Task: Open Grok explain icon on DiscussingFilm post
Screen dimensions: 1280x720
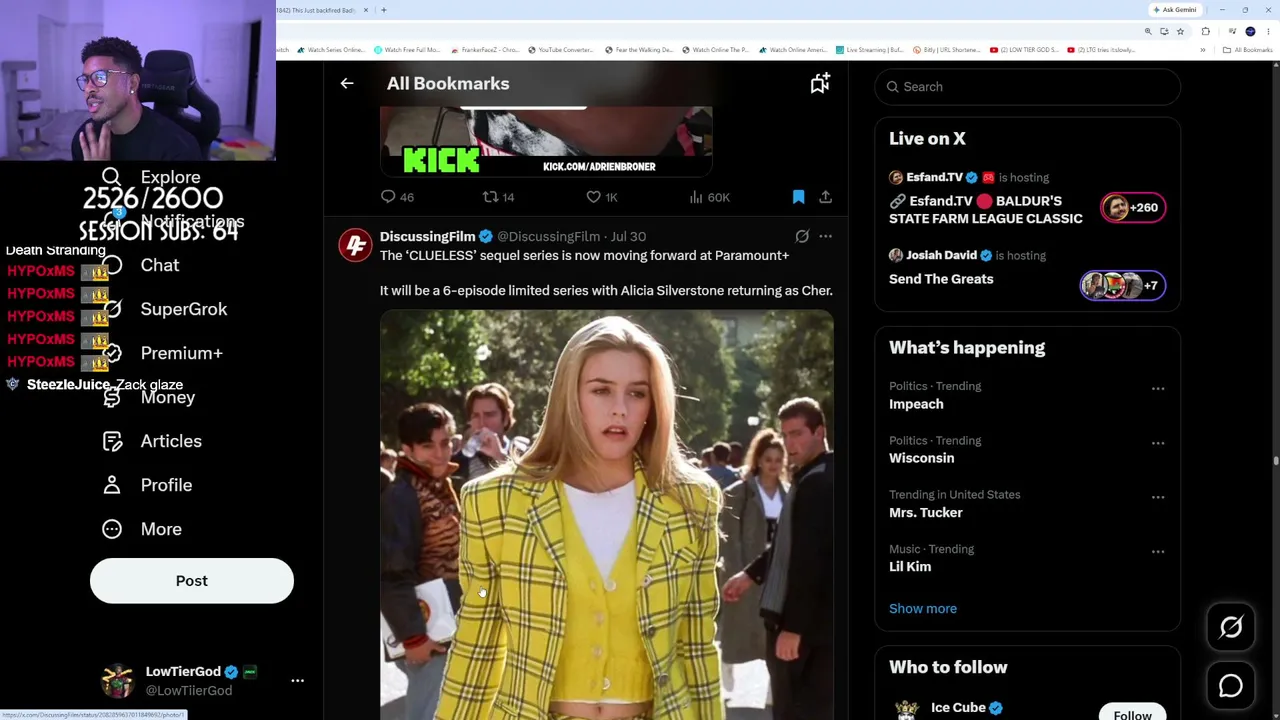Action: click(802, 237)
